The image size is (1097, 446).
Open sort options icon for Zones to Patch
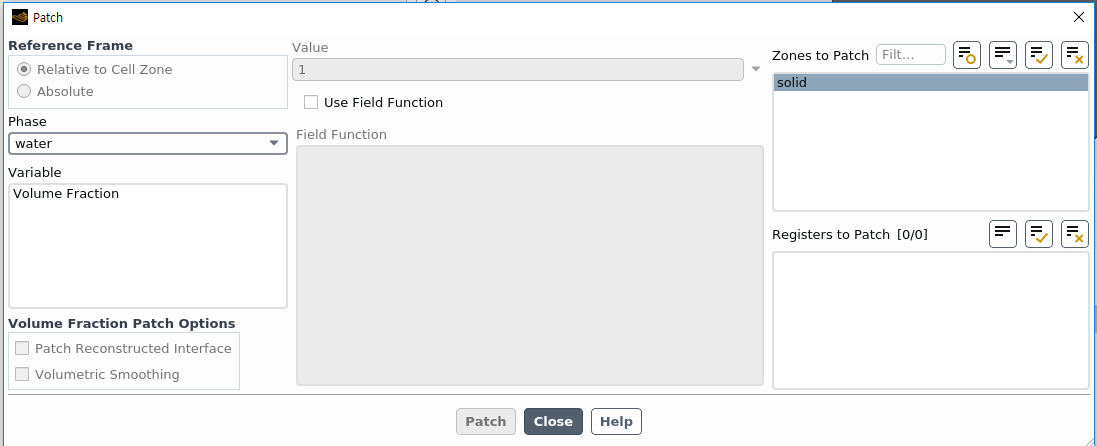[x=1003, y=55]
